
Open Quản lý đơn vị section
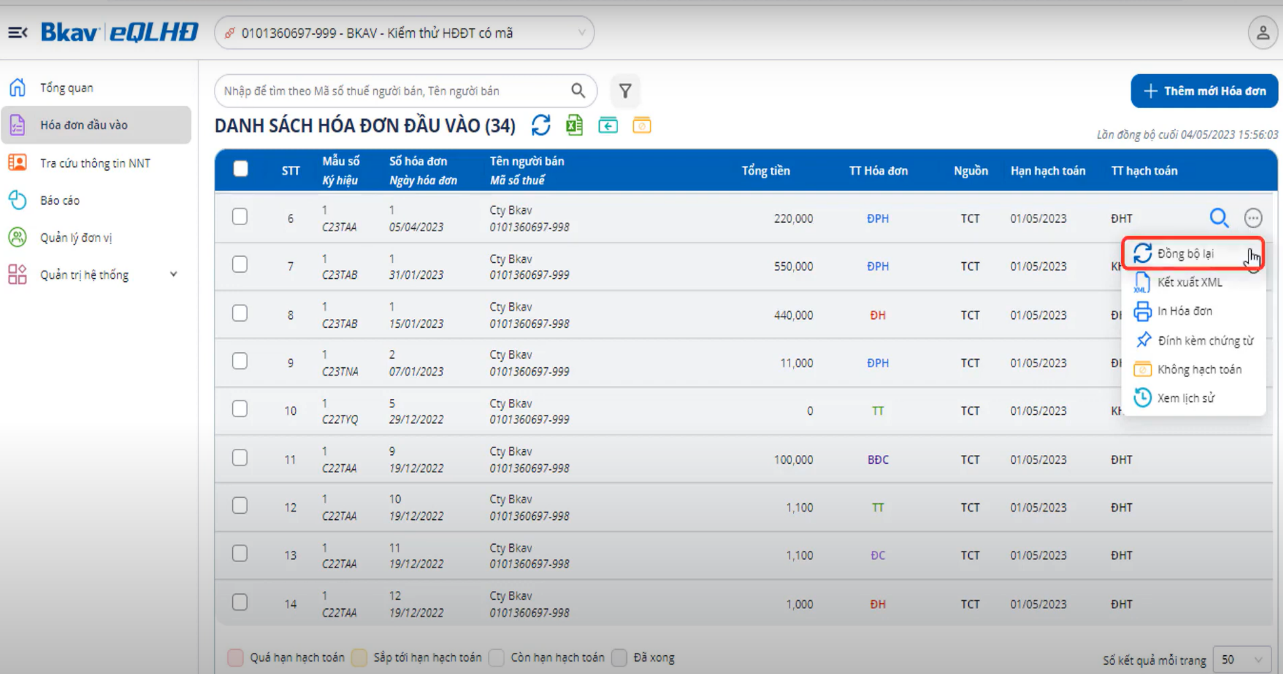[x=76, y=238]
